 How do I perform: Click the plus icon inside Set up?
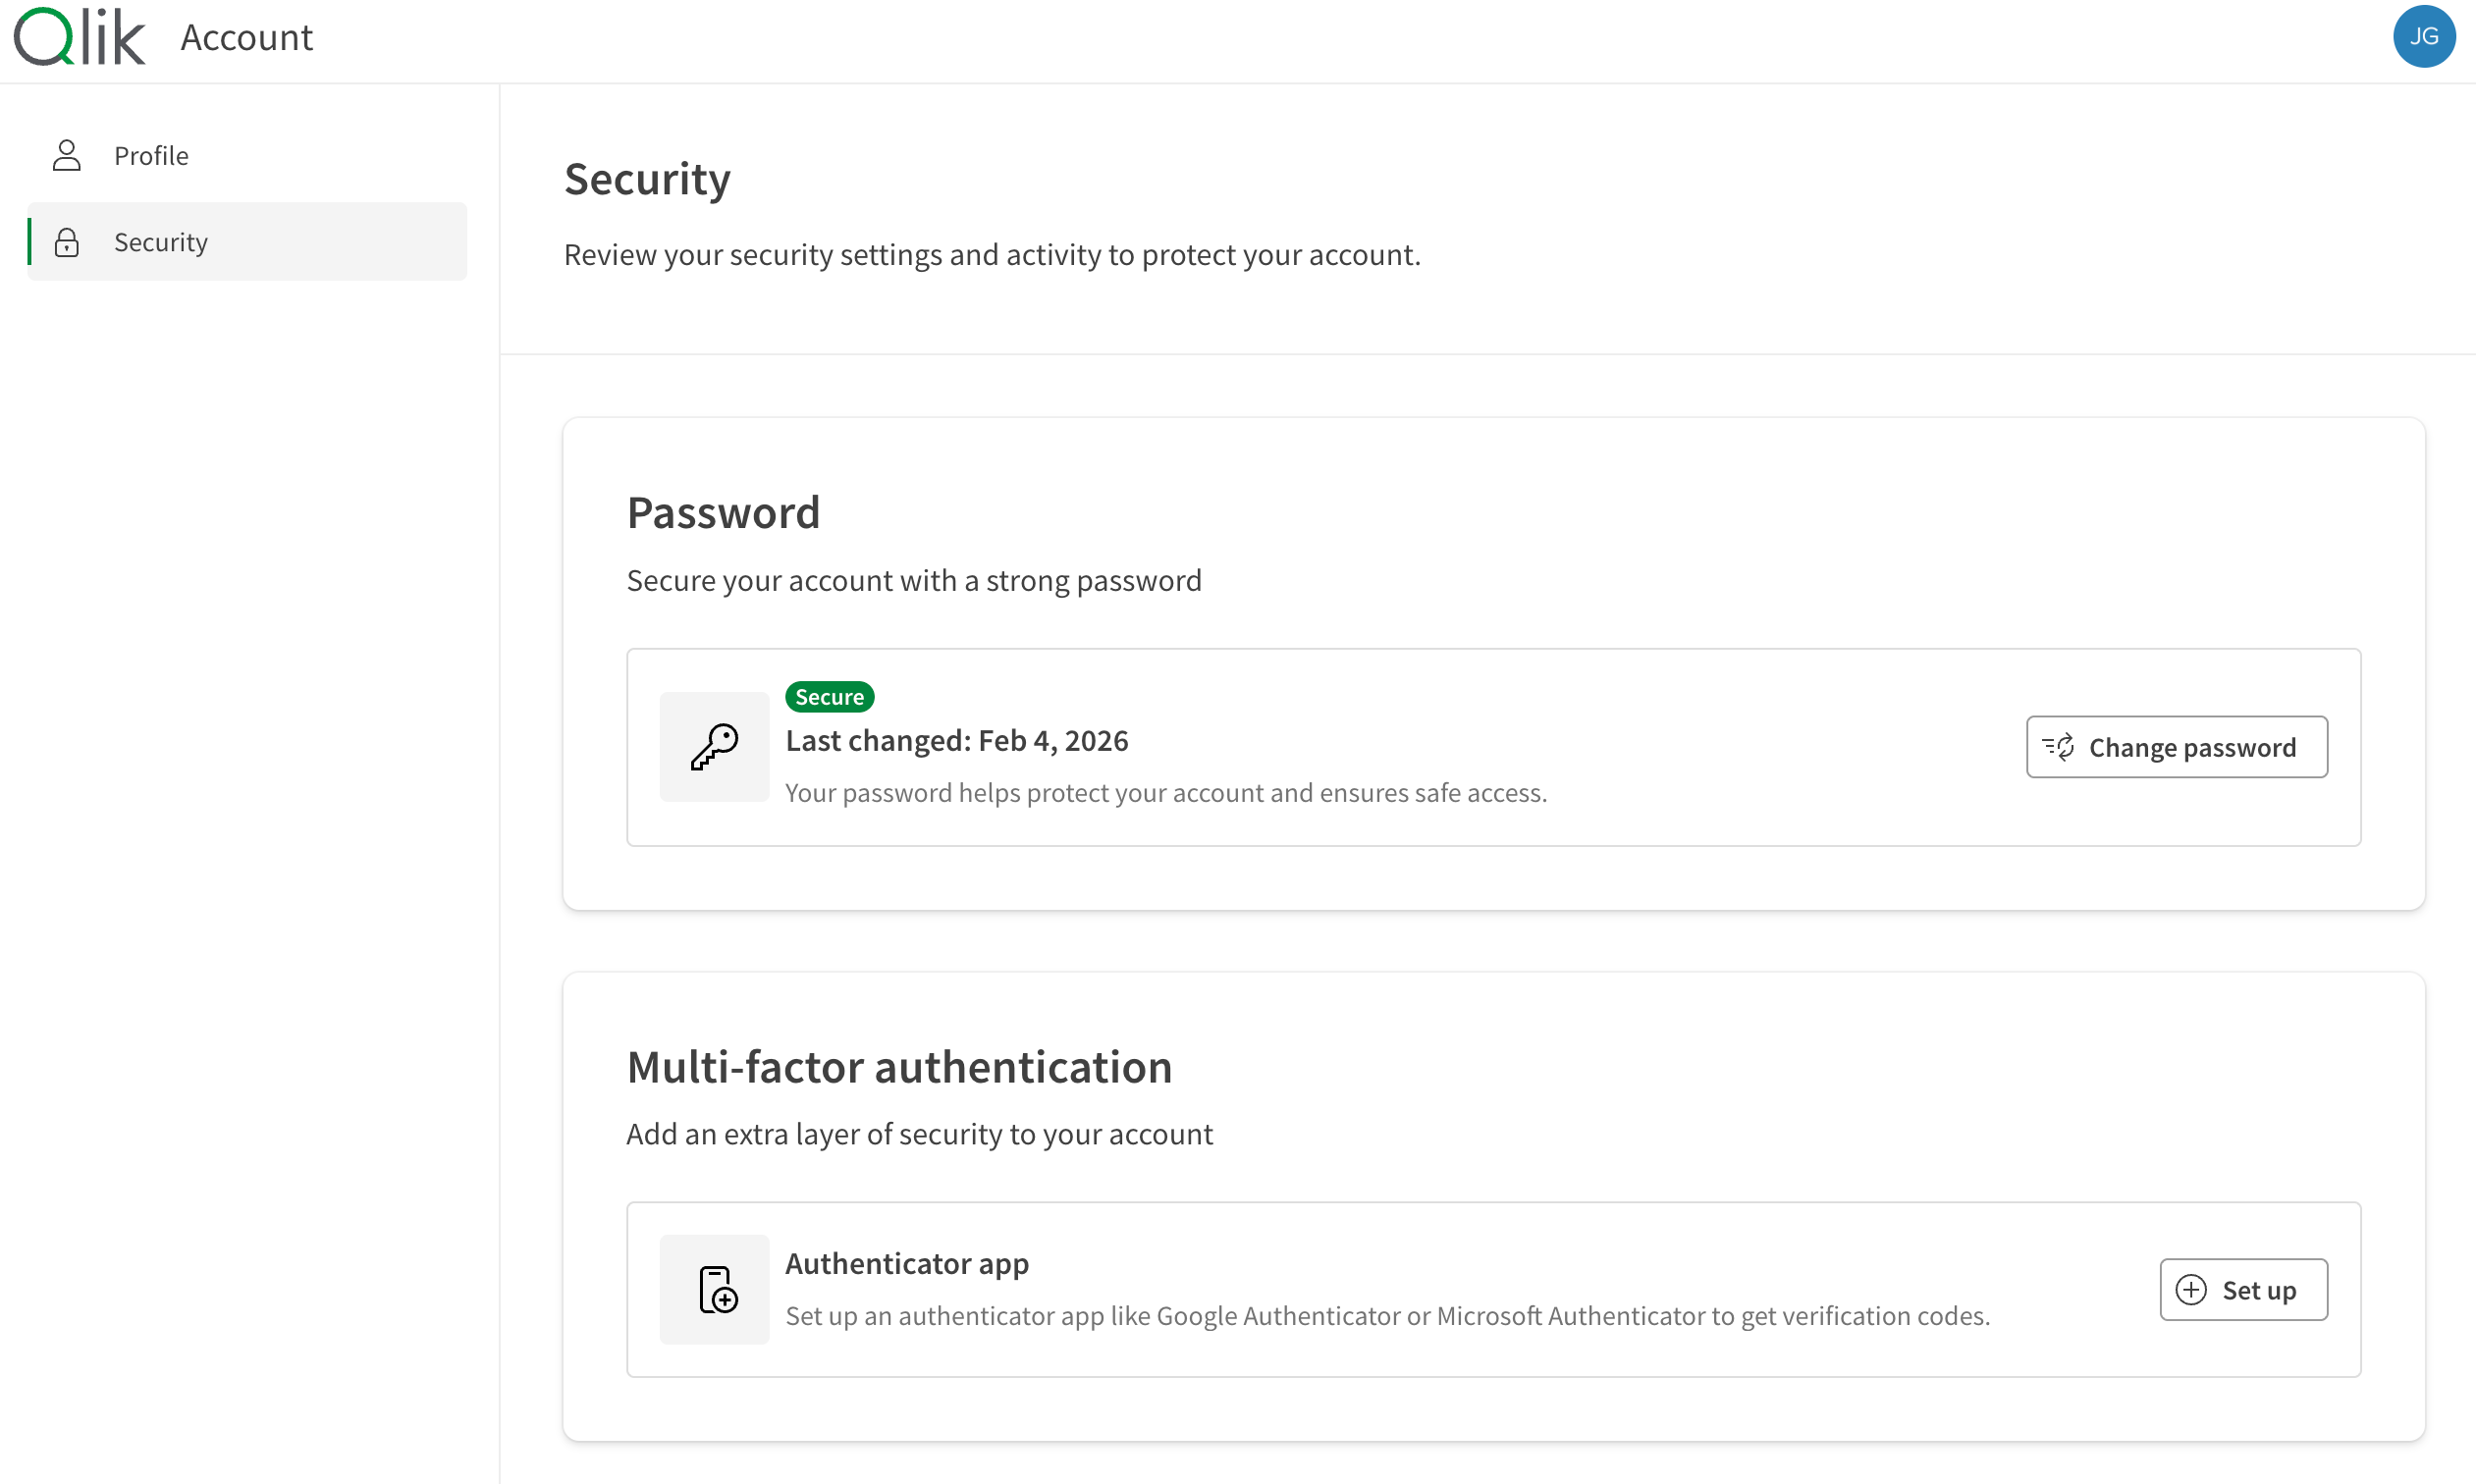(2190, 1289)
